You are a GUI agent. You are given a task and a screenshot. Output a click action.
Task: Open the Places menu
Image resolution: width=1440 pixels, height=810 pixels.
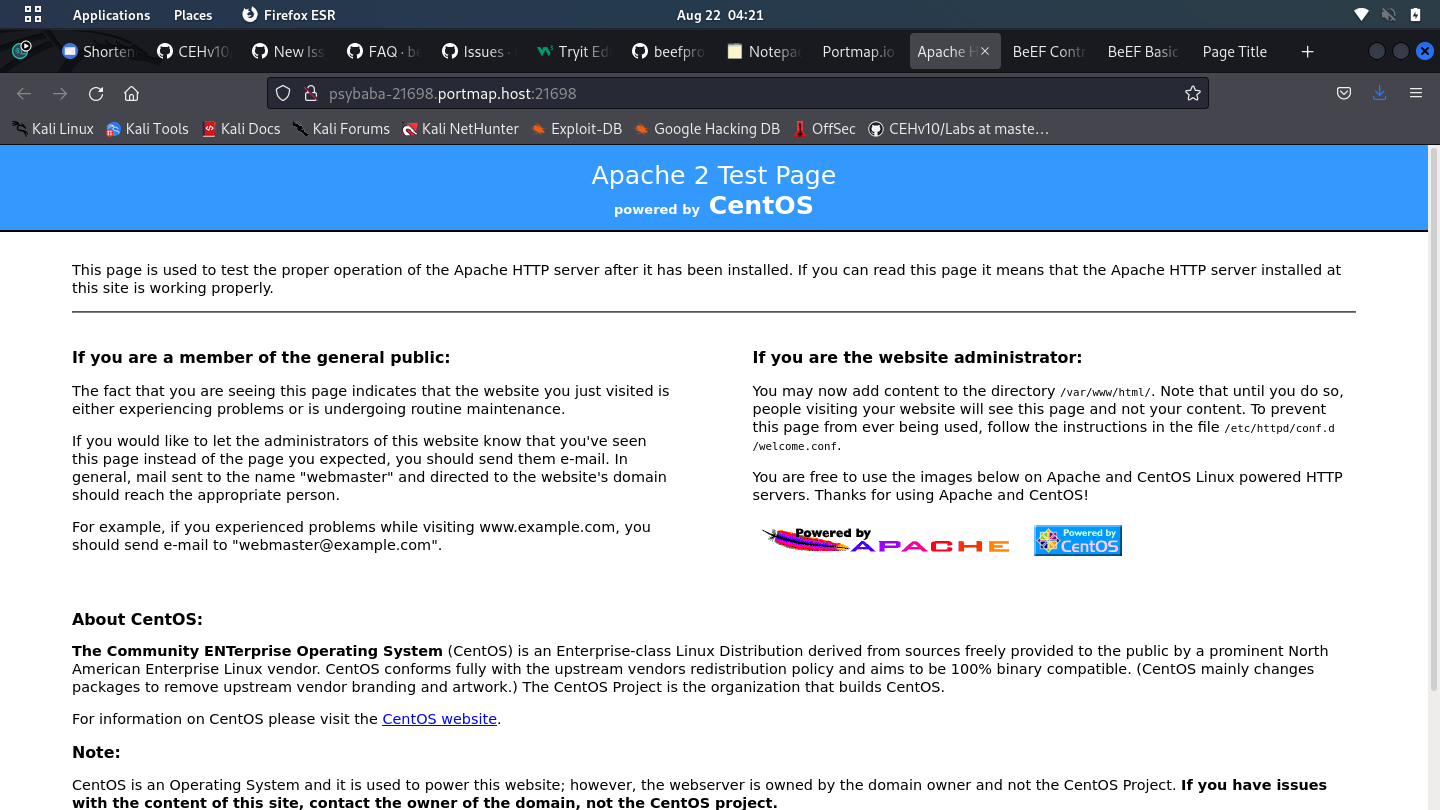tap(192, 14)
